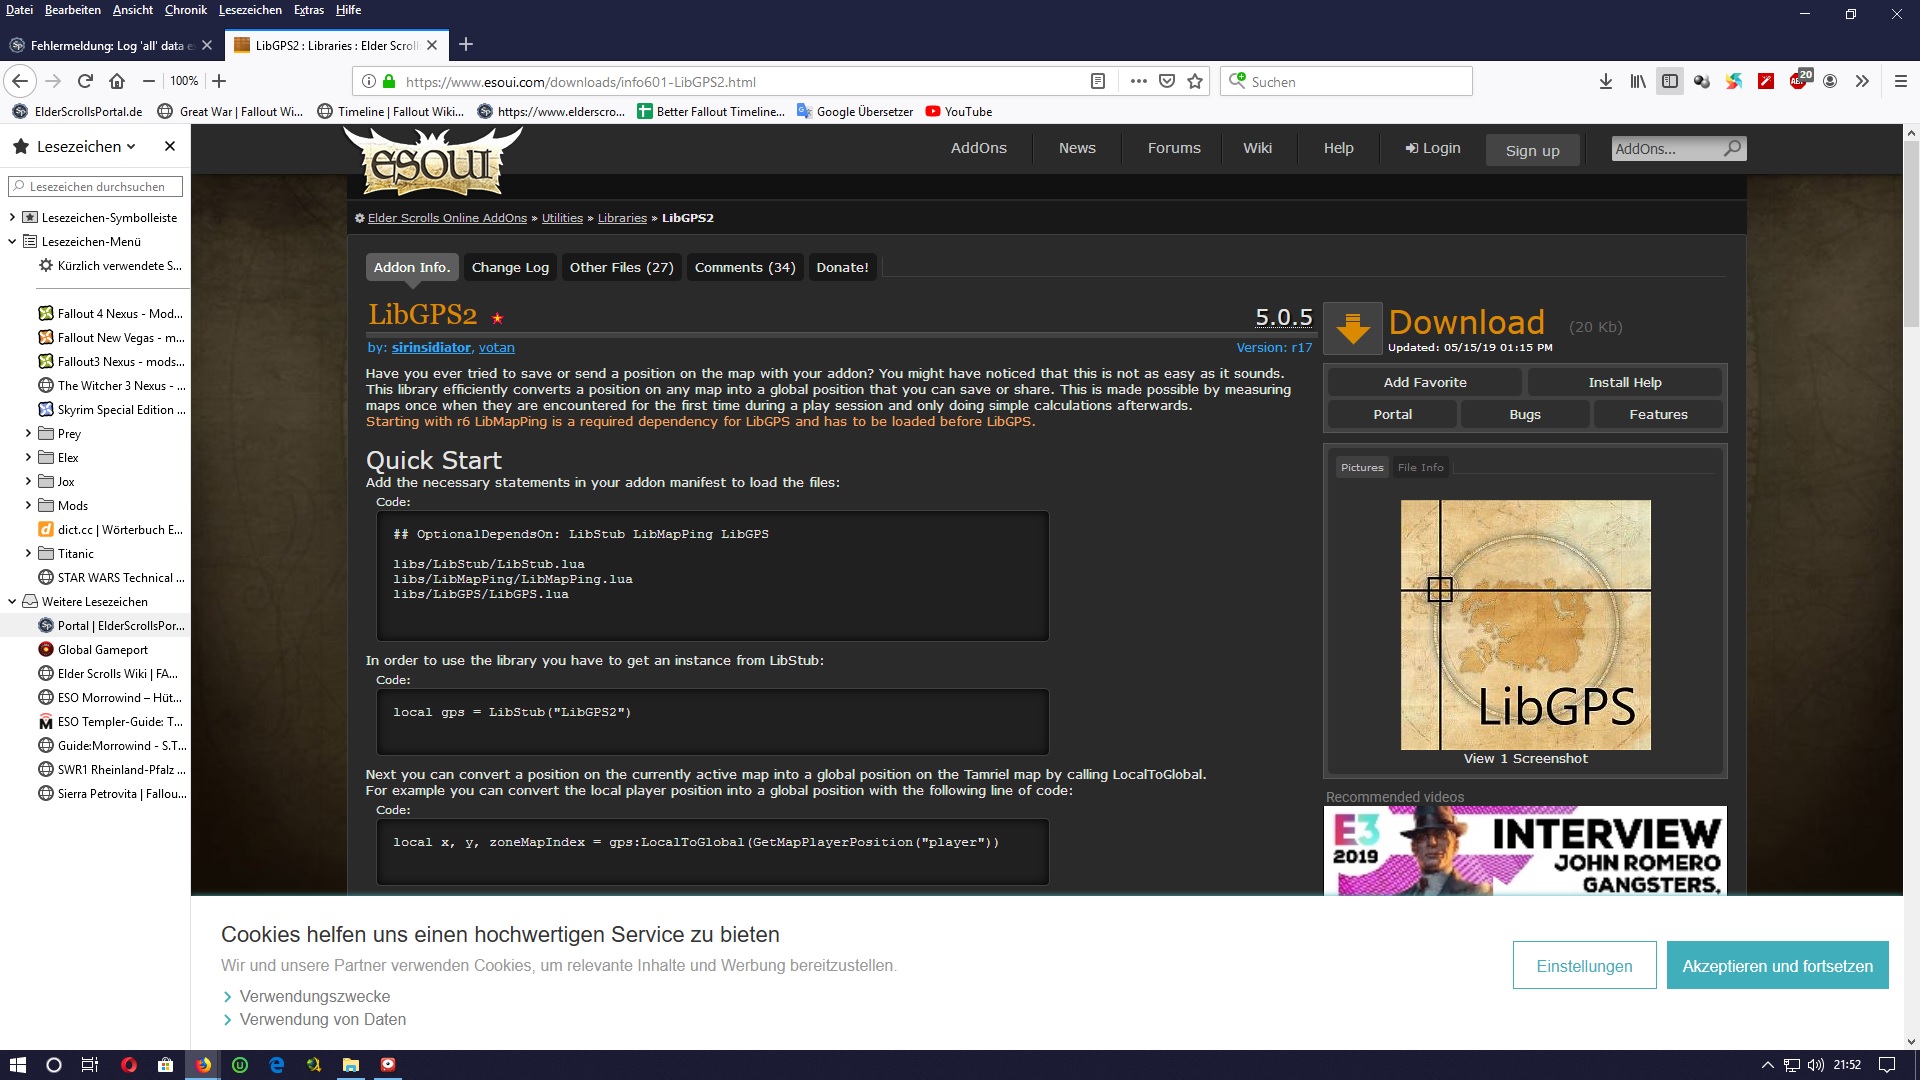1920x1080 pixels.
Task: Open the Firefox hamburger menu
Action: tap(1901, 81)
